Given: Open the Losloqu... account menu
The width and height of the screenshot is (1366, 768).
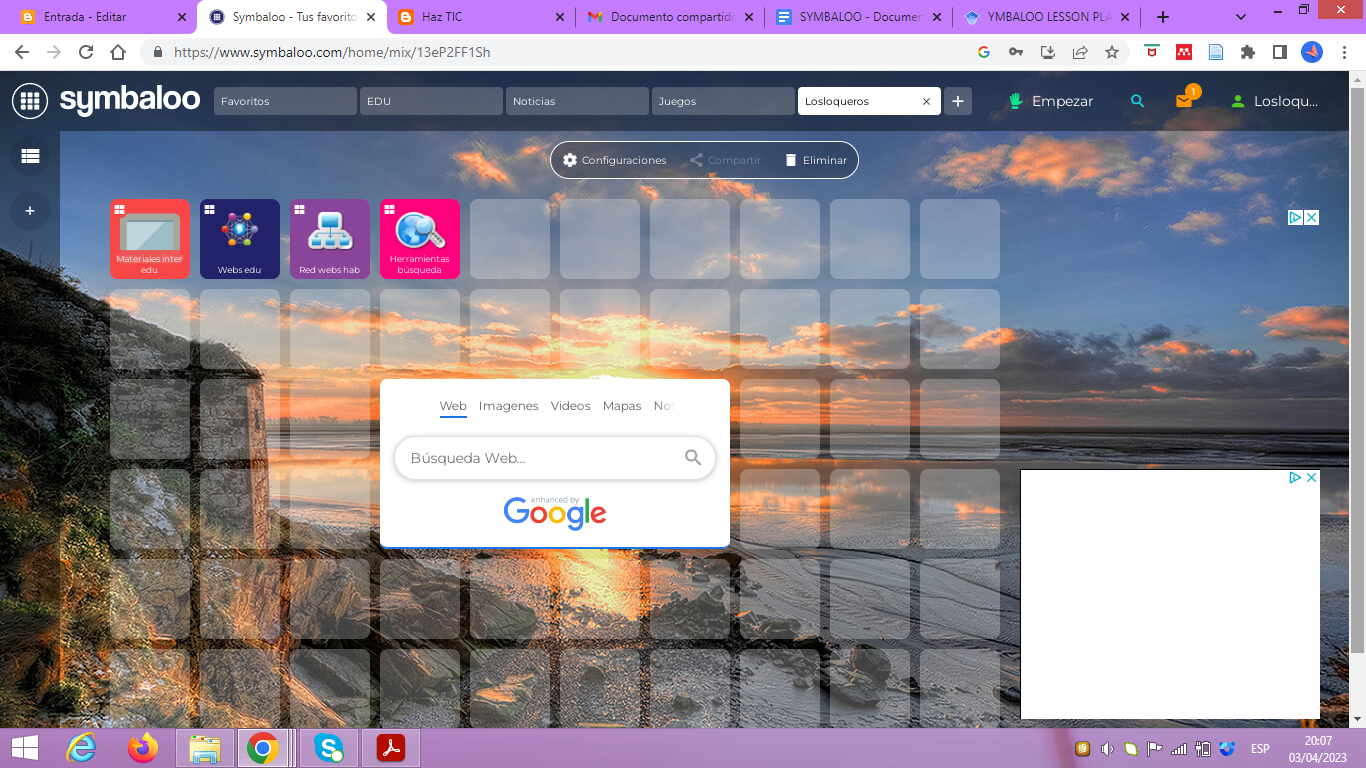Looking at the screenshot, I should (x=1275, y=101).
